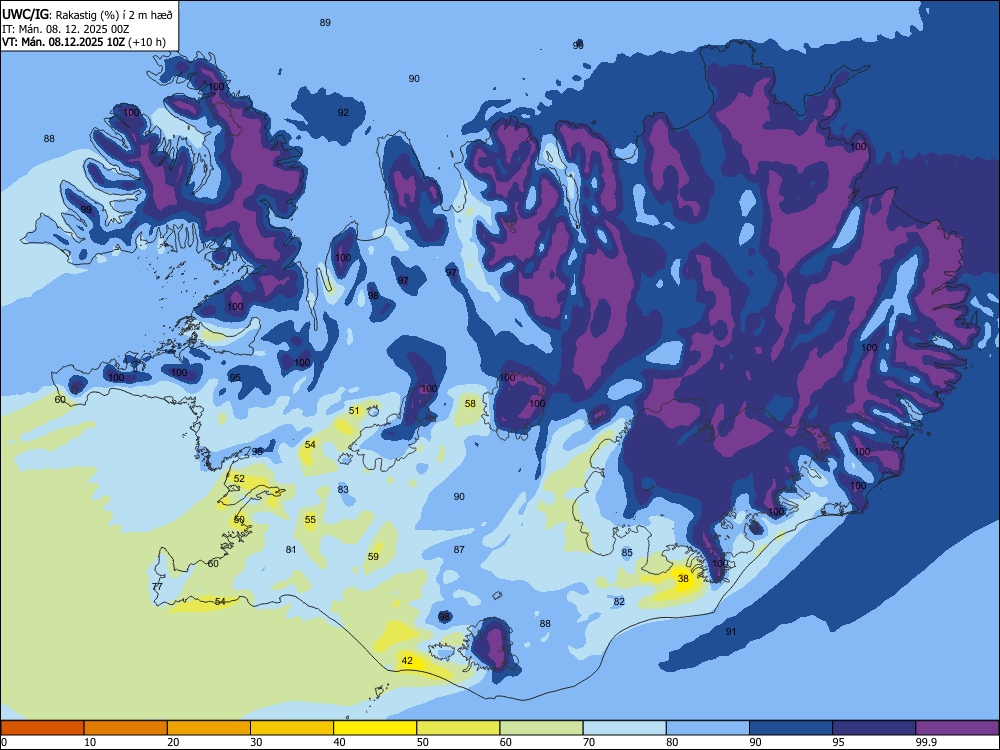Select the purple above-99.9 legend swatch

tap(957, 728)
